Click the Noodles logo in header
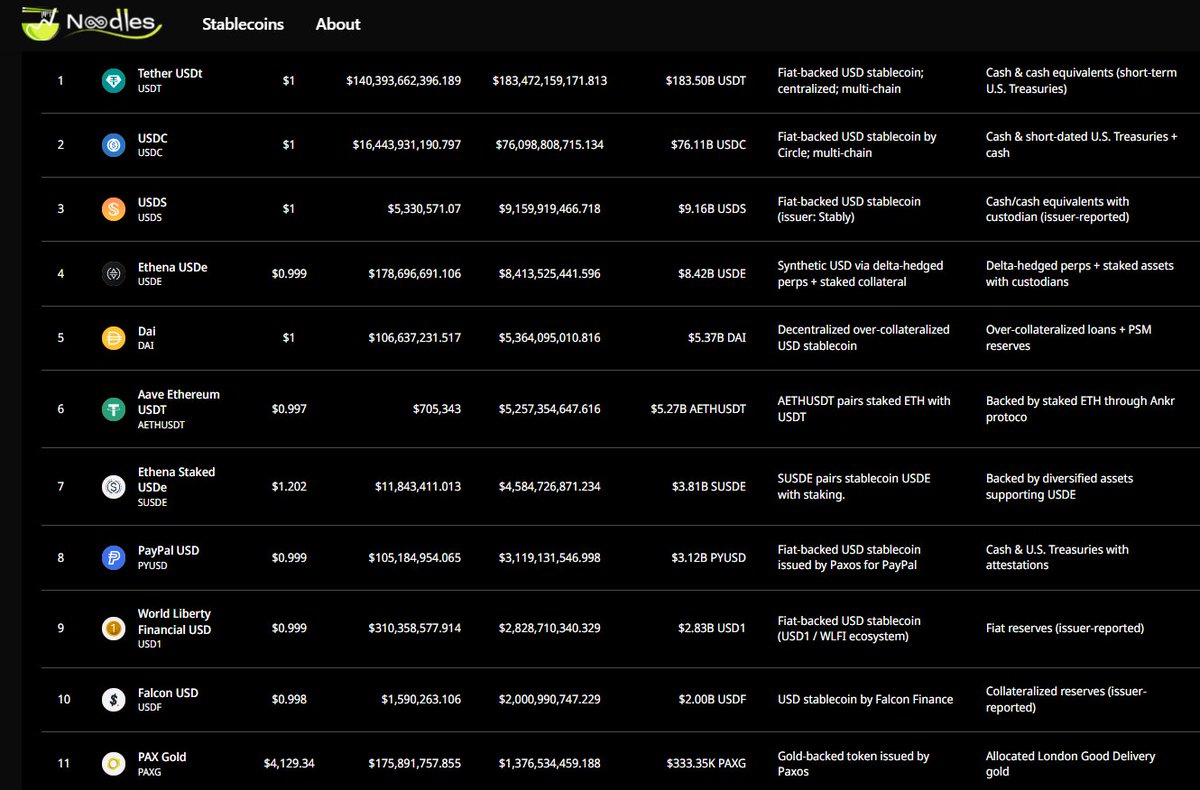This screenshot has width=1200, height=790. coord(92,22)
